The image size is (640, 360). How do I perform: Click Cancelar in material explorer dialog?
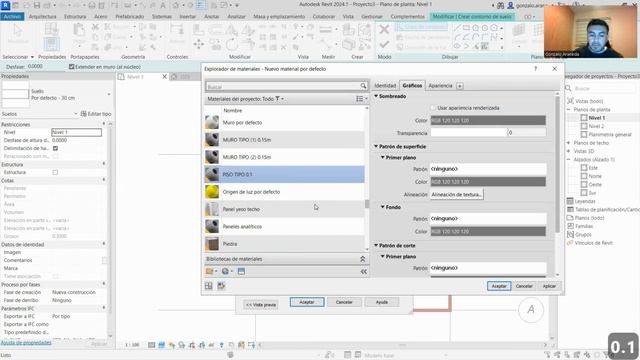[x=524, y=286]
